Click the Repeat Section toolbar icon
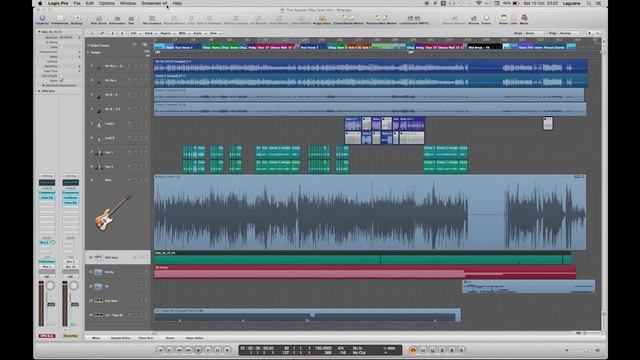640x360 pixels. [174, 20]
